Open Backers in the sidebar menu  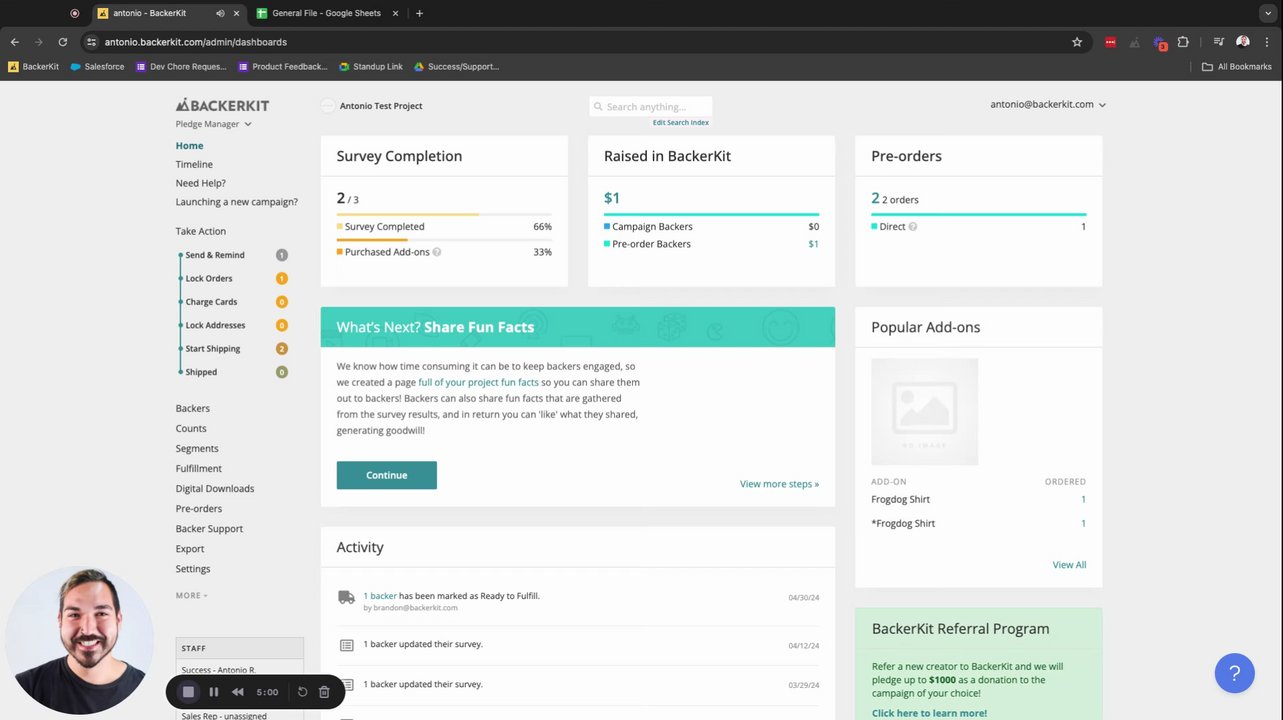point(193,408)
